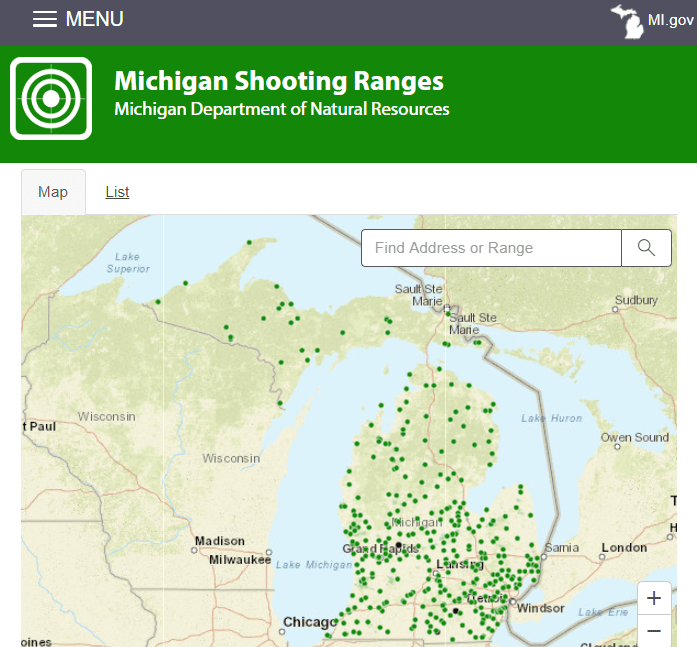697x647 pixels.
Task: Click the search magnifier button
Action: click(x=646, y=248)
